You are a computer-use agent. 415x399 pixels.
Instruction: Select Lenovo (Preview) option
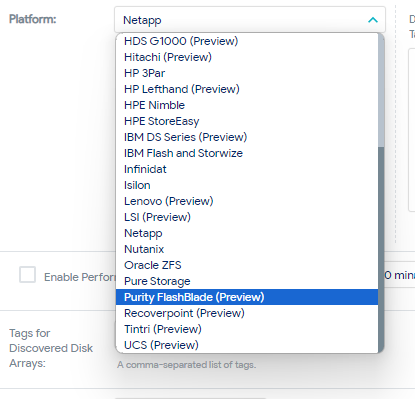click(x=247, y=201)
